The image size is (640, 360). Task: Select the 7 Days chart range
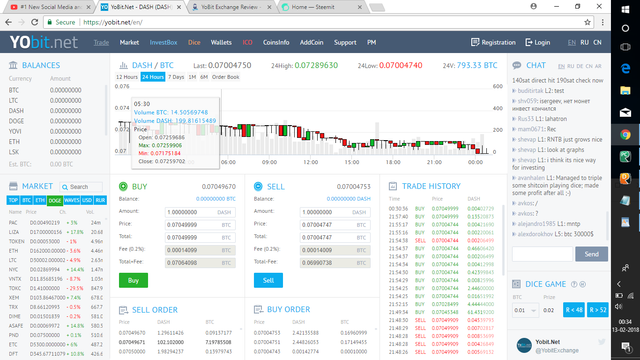coord(176,77)
